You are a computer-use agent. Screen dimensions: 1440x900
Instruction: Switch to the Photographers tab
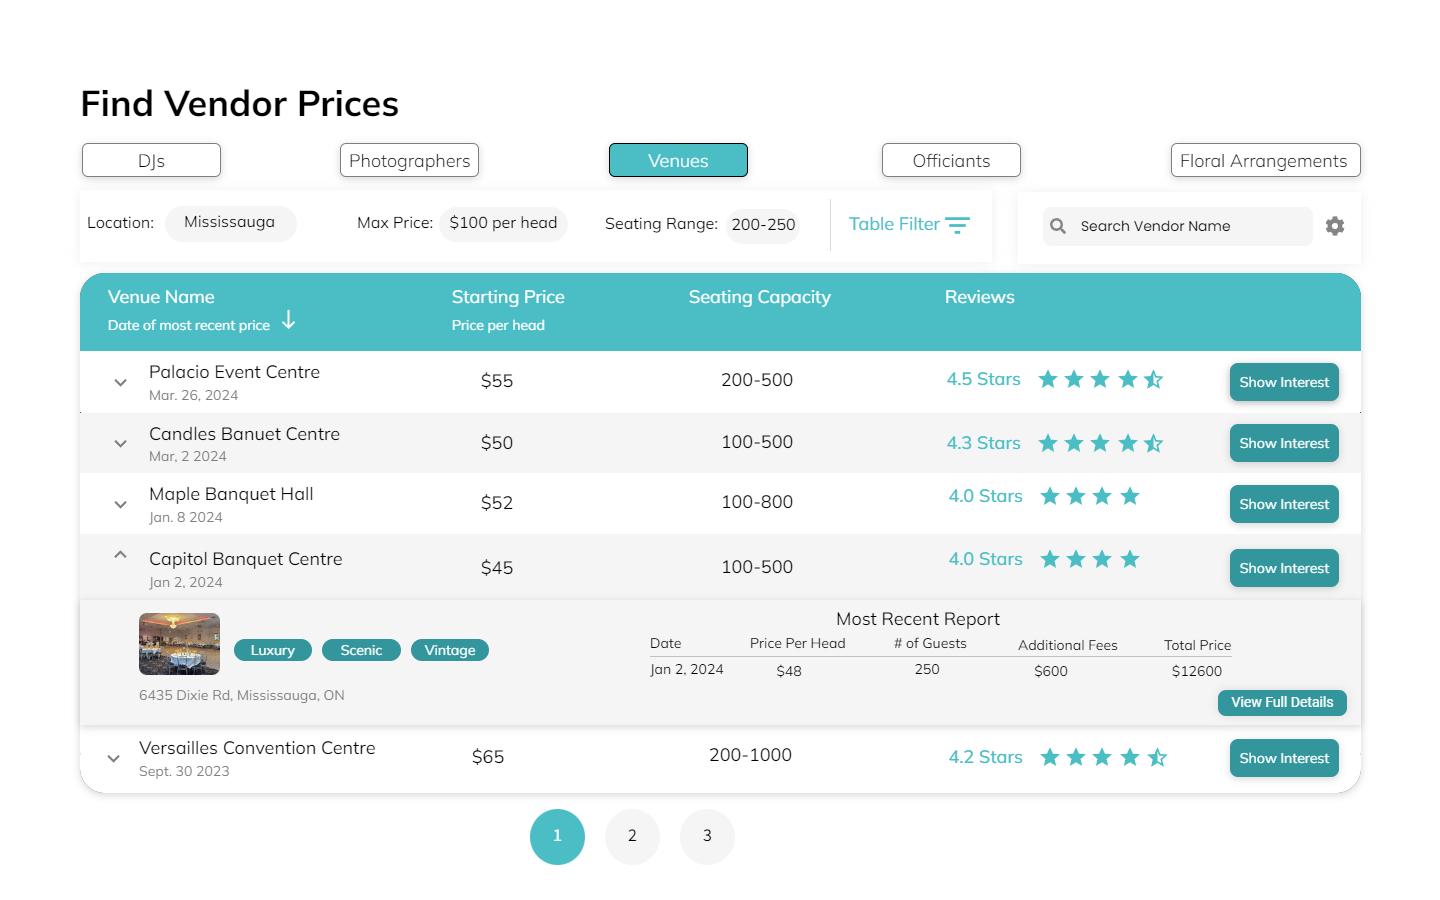[x=409, y=160]
